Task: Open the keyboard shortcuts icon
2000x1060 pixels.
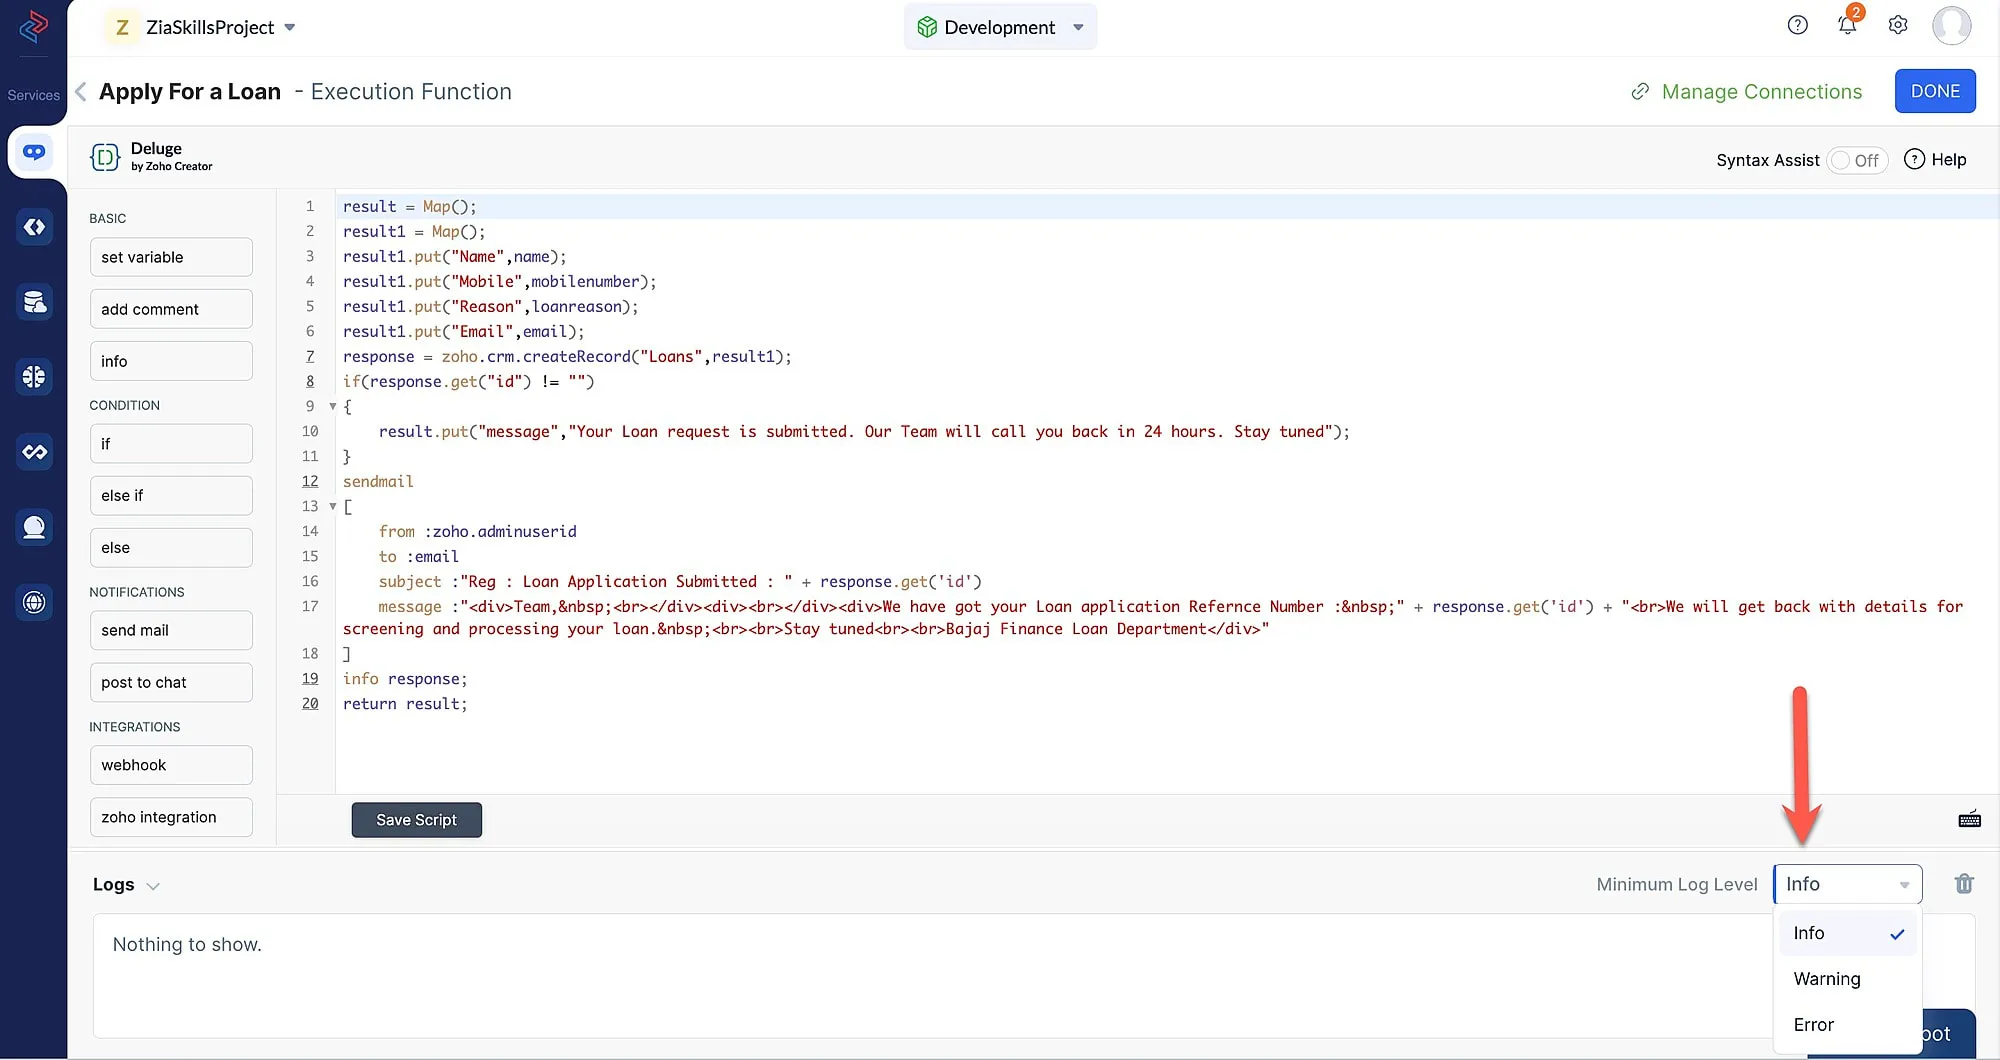Action: (1969, 820)
